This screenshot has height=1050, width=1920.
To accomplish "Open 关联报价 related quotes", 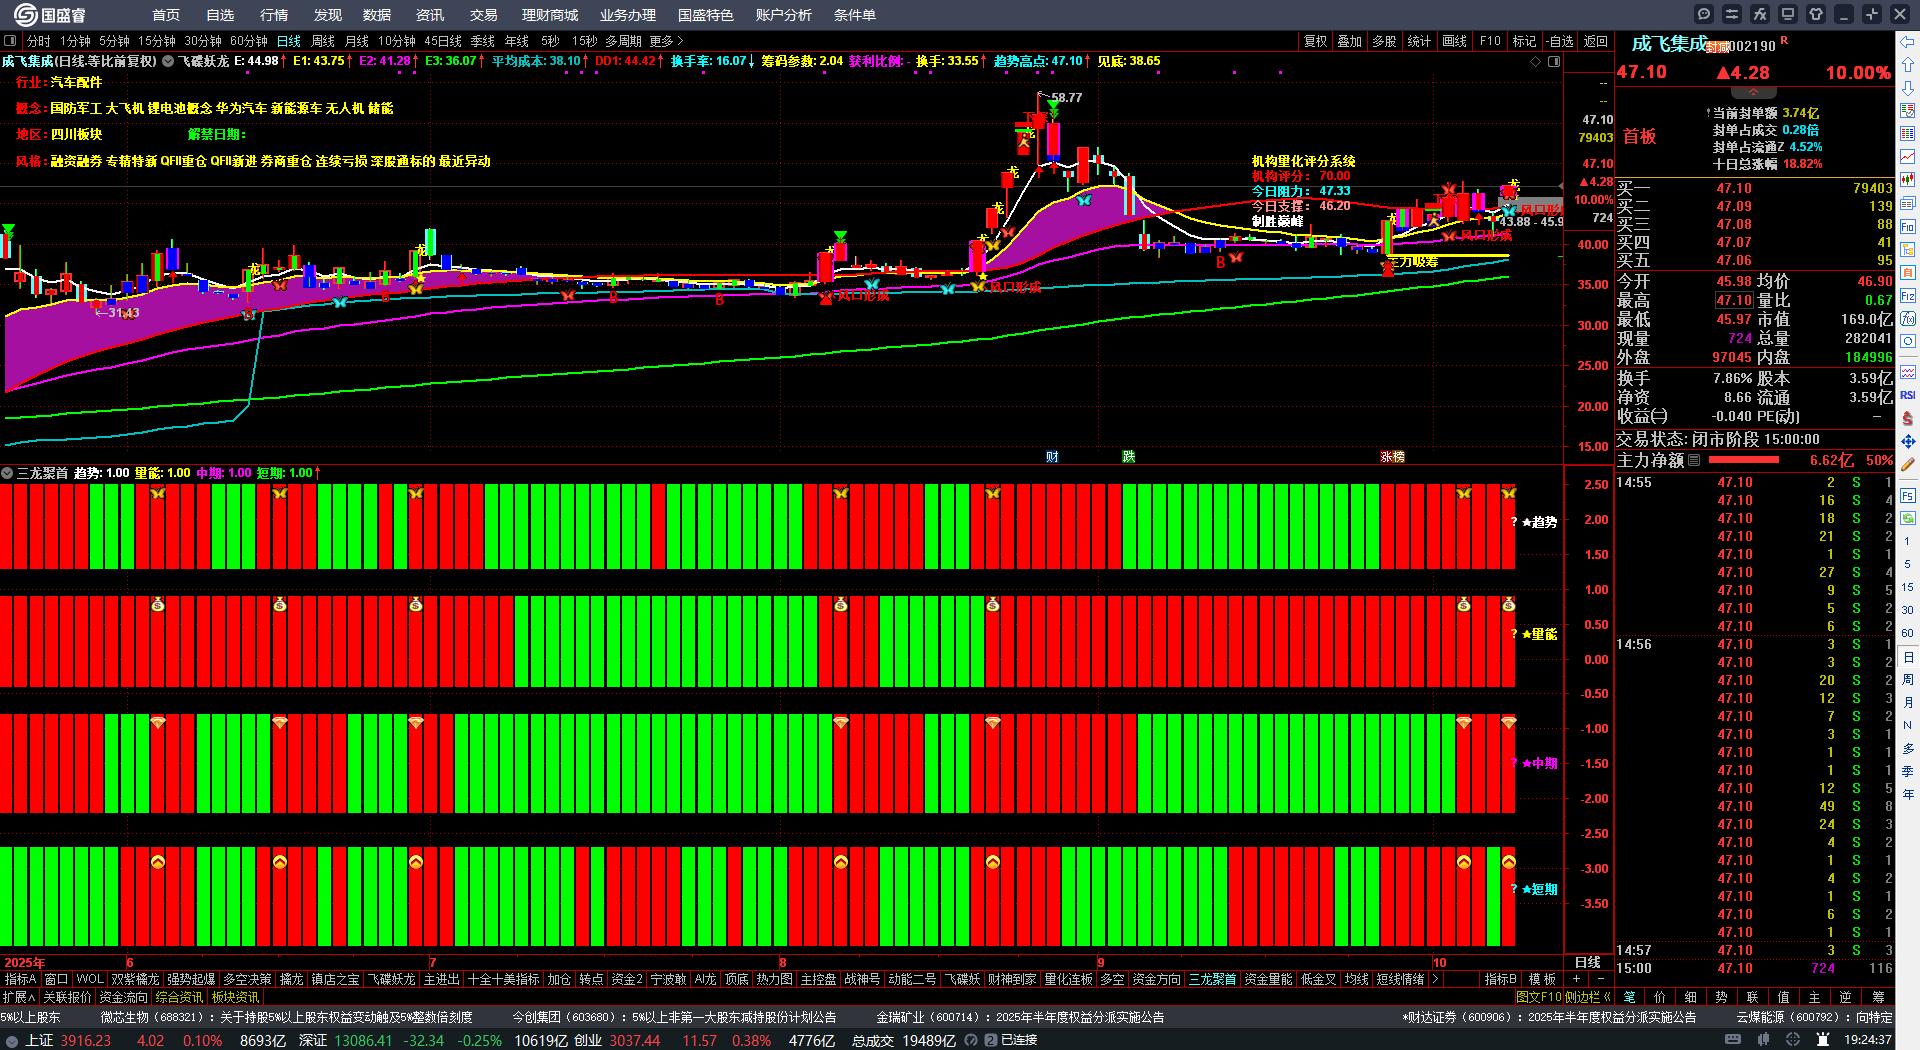I will 67,997.
